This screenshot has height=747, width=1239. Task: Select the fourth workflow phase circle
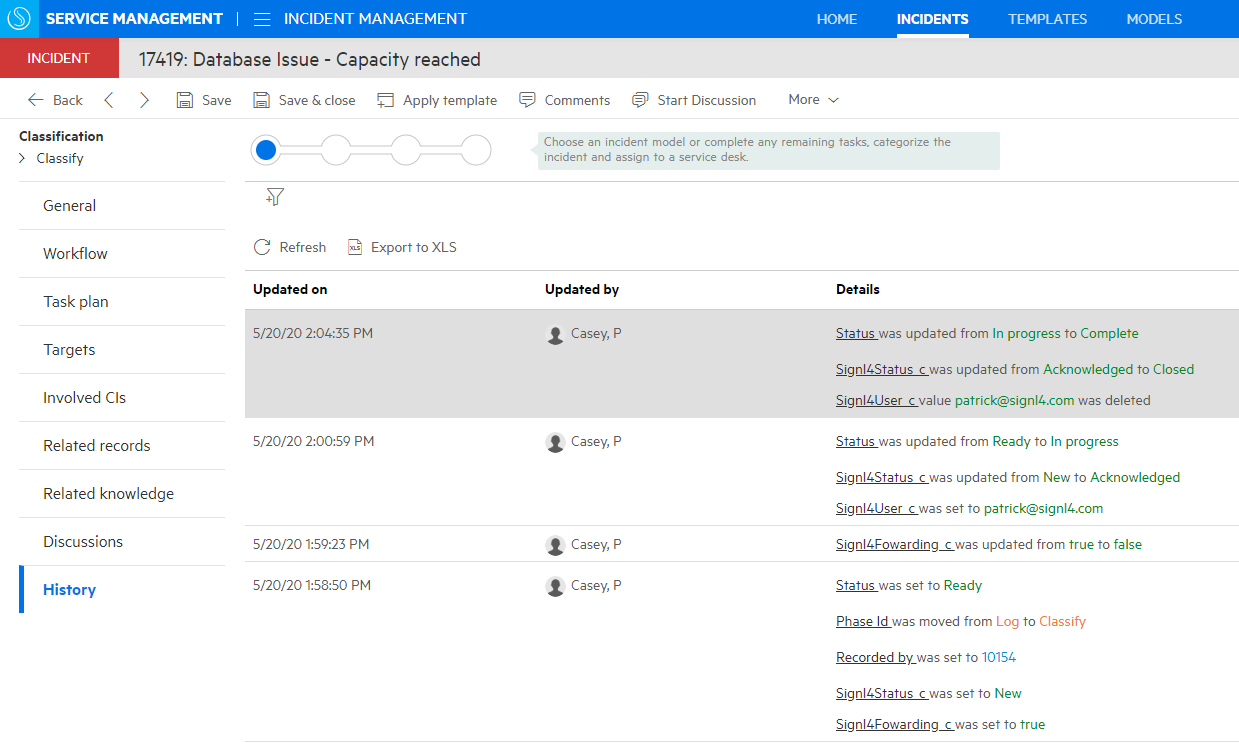476,151
